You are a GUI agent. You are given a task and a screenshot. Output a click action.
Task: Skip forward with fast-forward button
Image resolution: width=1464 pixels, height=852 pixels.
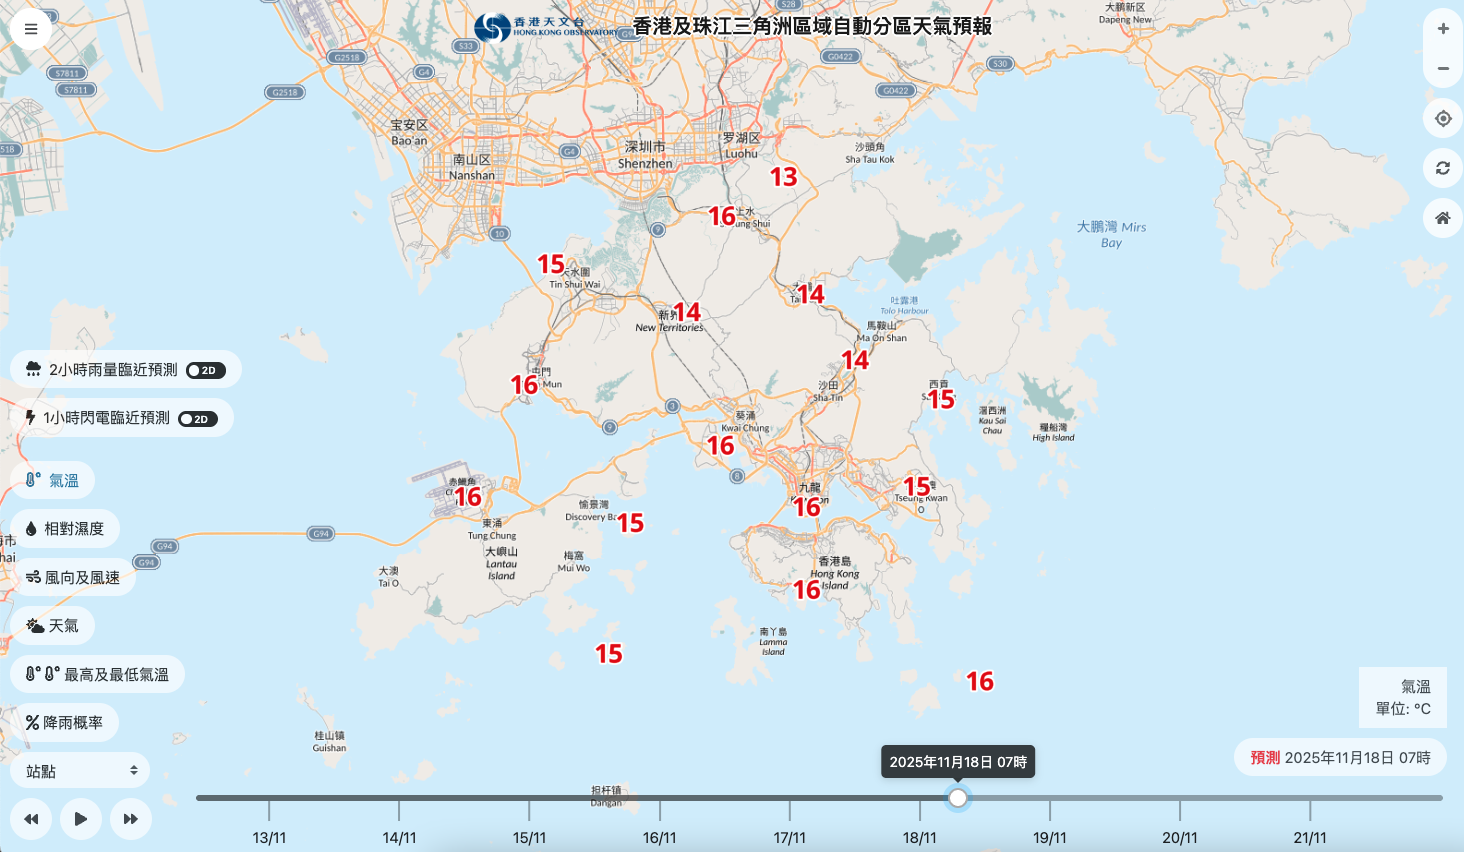point(131,819)
